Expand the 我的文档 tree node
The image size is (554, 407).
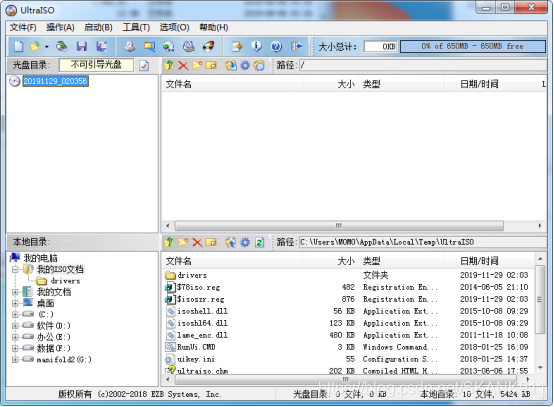coord(15,292)
